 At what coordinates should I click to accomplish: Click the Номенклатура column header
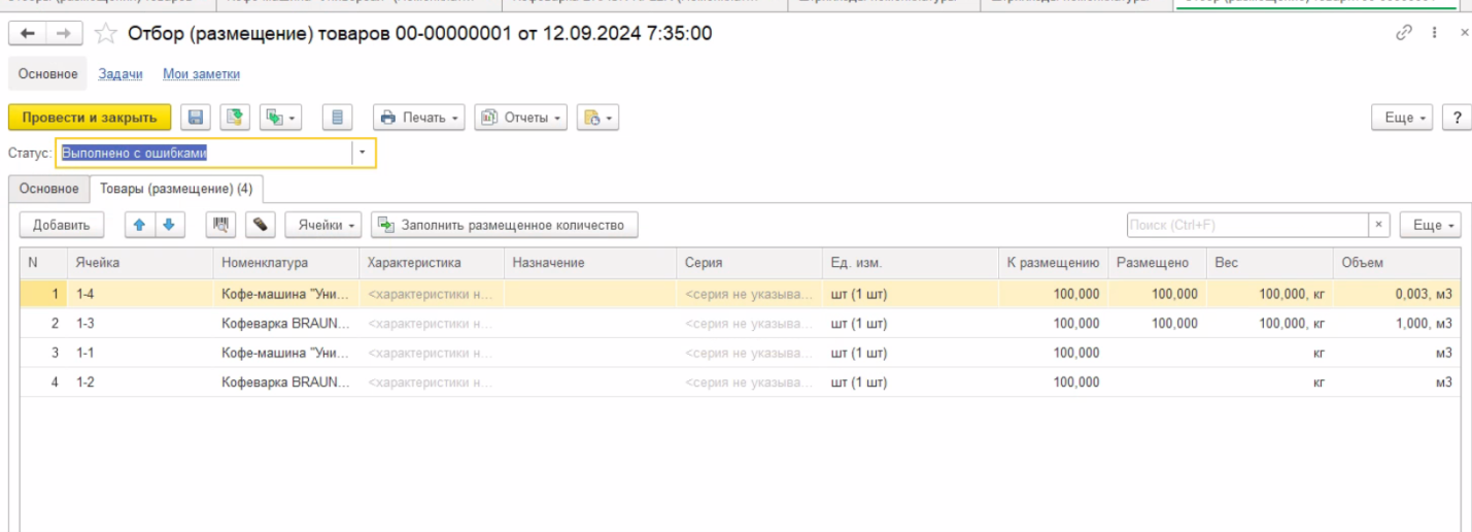(286, 263)
